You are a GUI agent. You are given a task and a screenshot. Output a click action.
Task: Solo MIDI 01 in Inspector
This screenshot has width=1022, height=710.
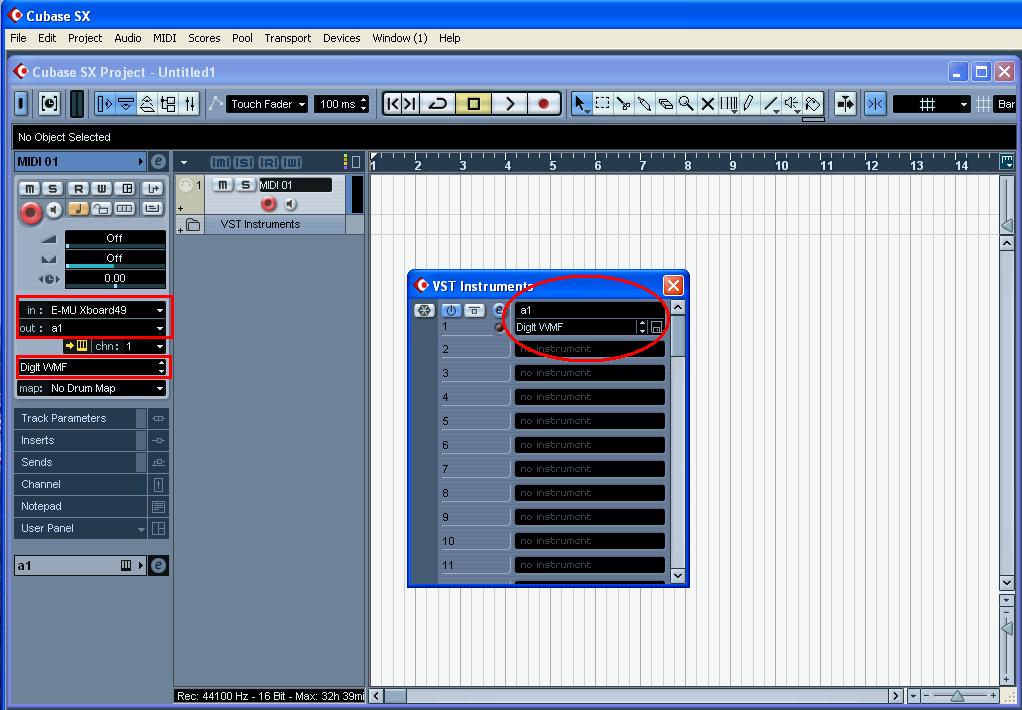(x=53, y=189)
